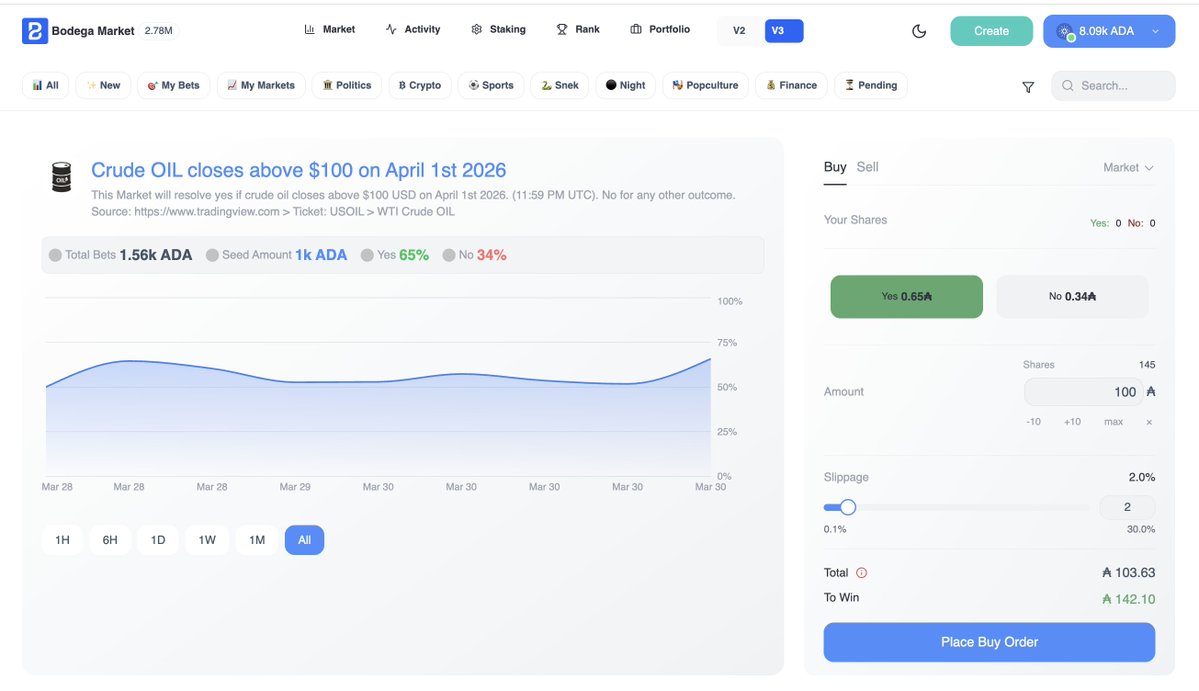This screenshot has width=1199, height=691.
Task: Click the Total Bets 1.56k ADA value
Action: (x=156, y=255)
